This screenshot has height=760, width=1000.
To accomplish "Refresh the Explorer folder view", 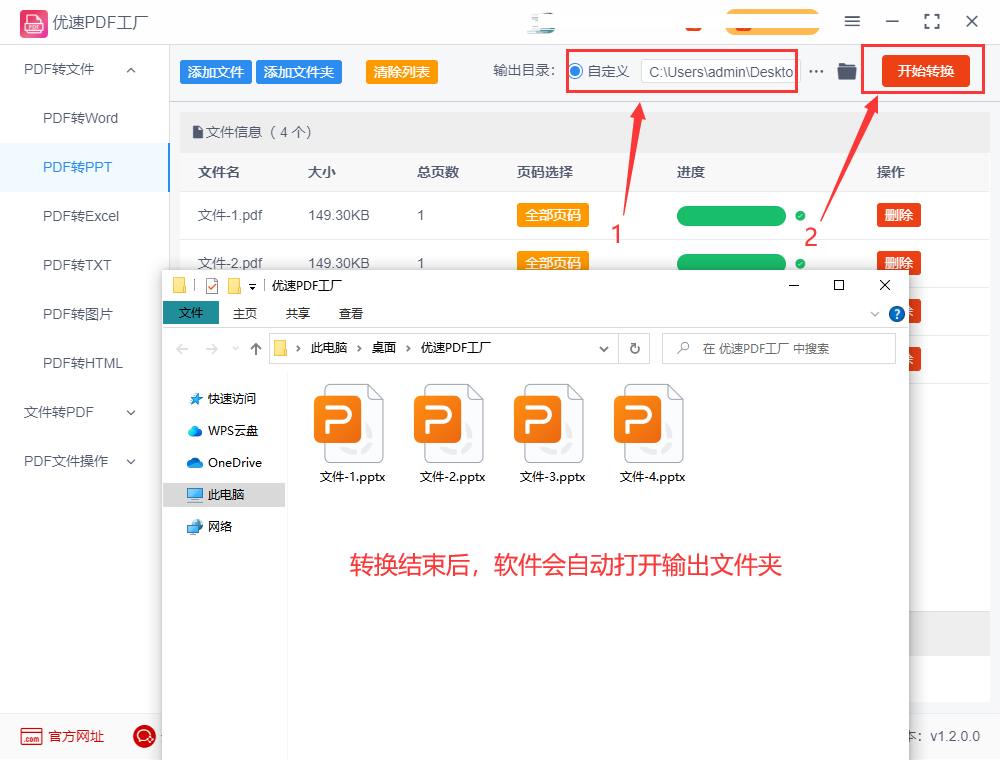I will [635, 349].
